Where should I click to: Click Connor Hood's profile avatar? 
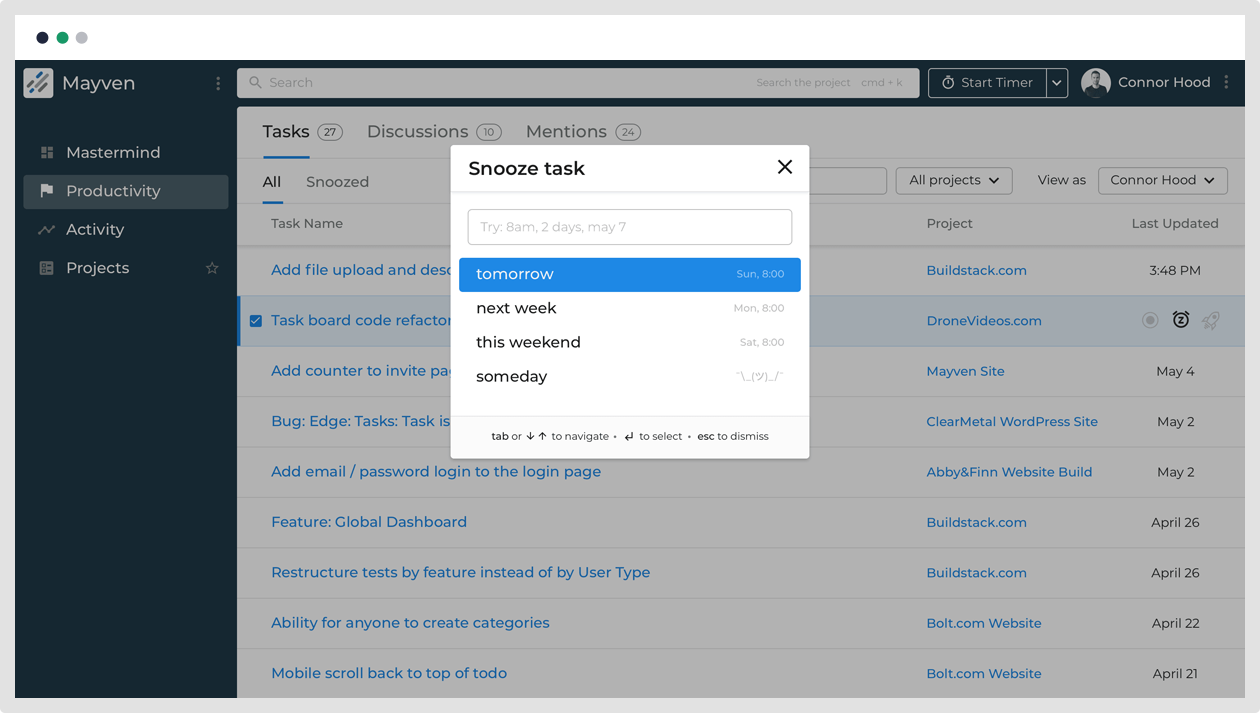(x=1096, y=83)
